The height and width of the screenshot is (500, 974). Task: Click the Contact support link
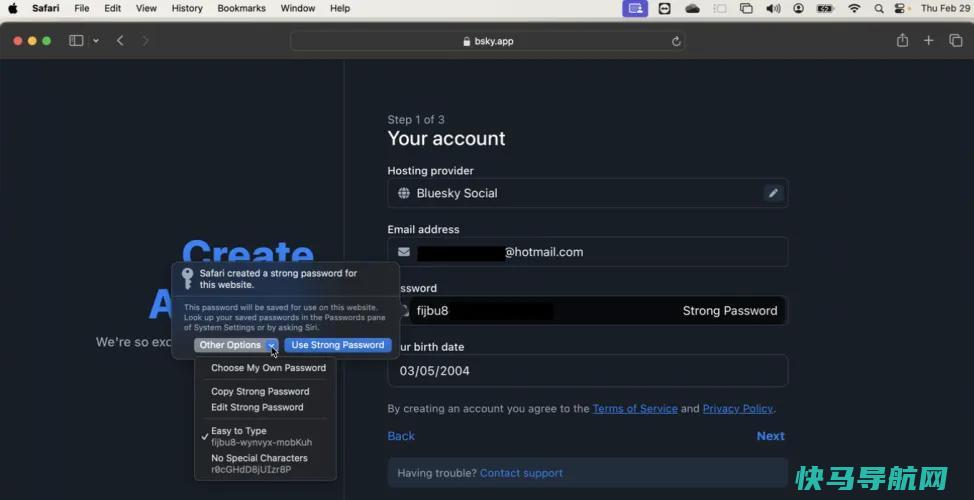tap(521, 473)
